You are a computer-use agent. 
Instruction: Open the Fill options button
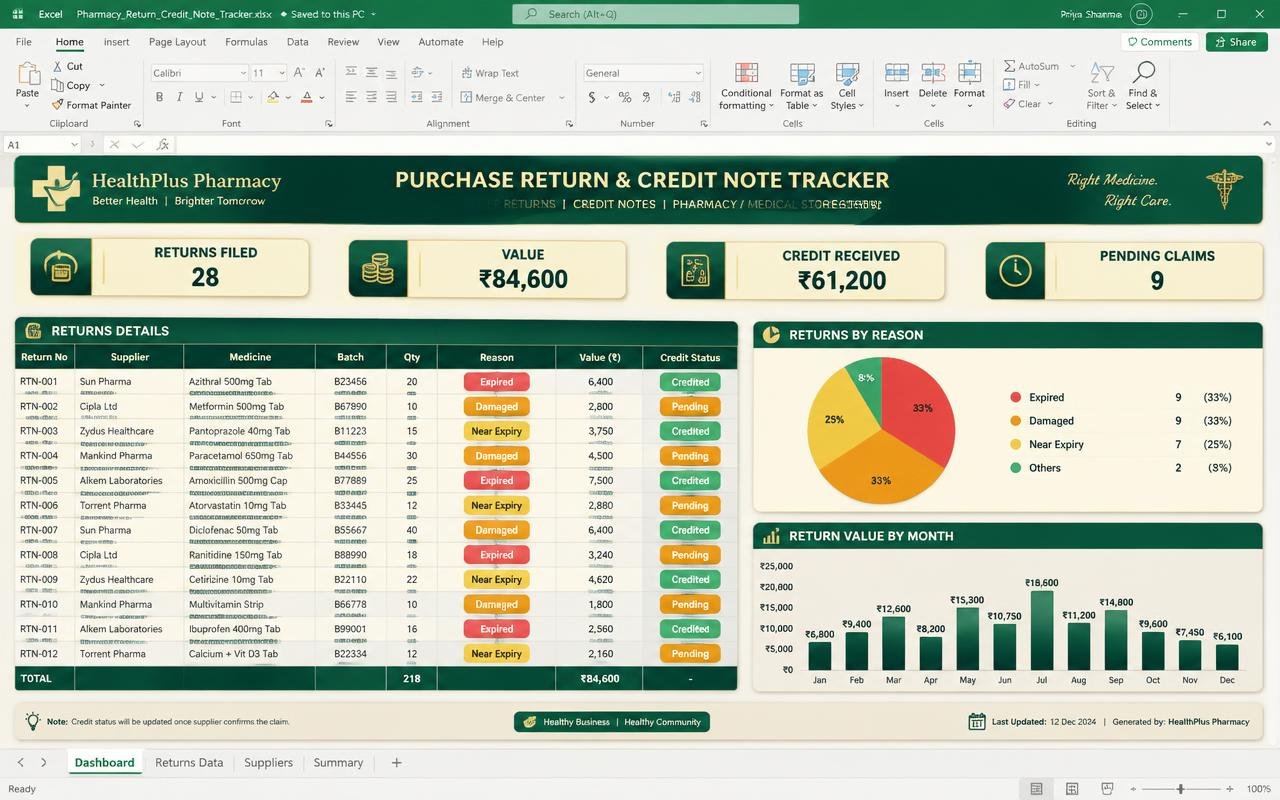(1022, 85)
